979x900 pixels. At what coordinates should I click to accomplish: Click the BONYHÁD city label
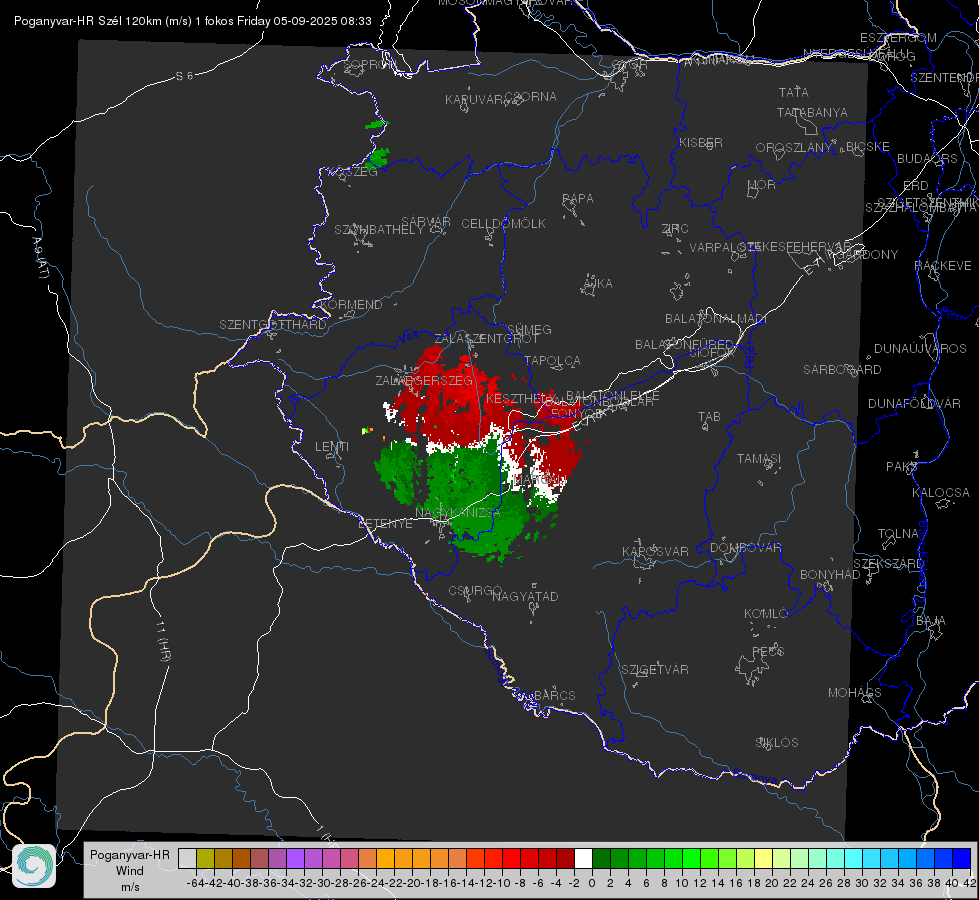(x=830, y=574)
